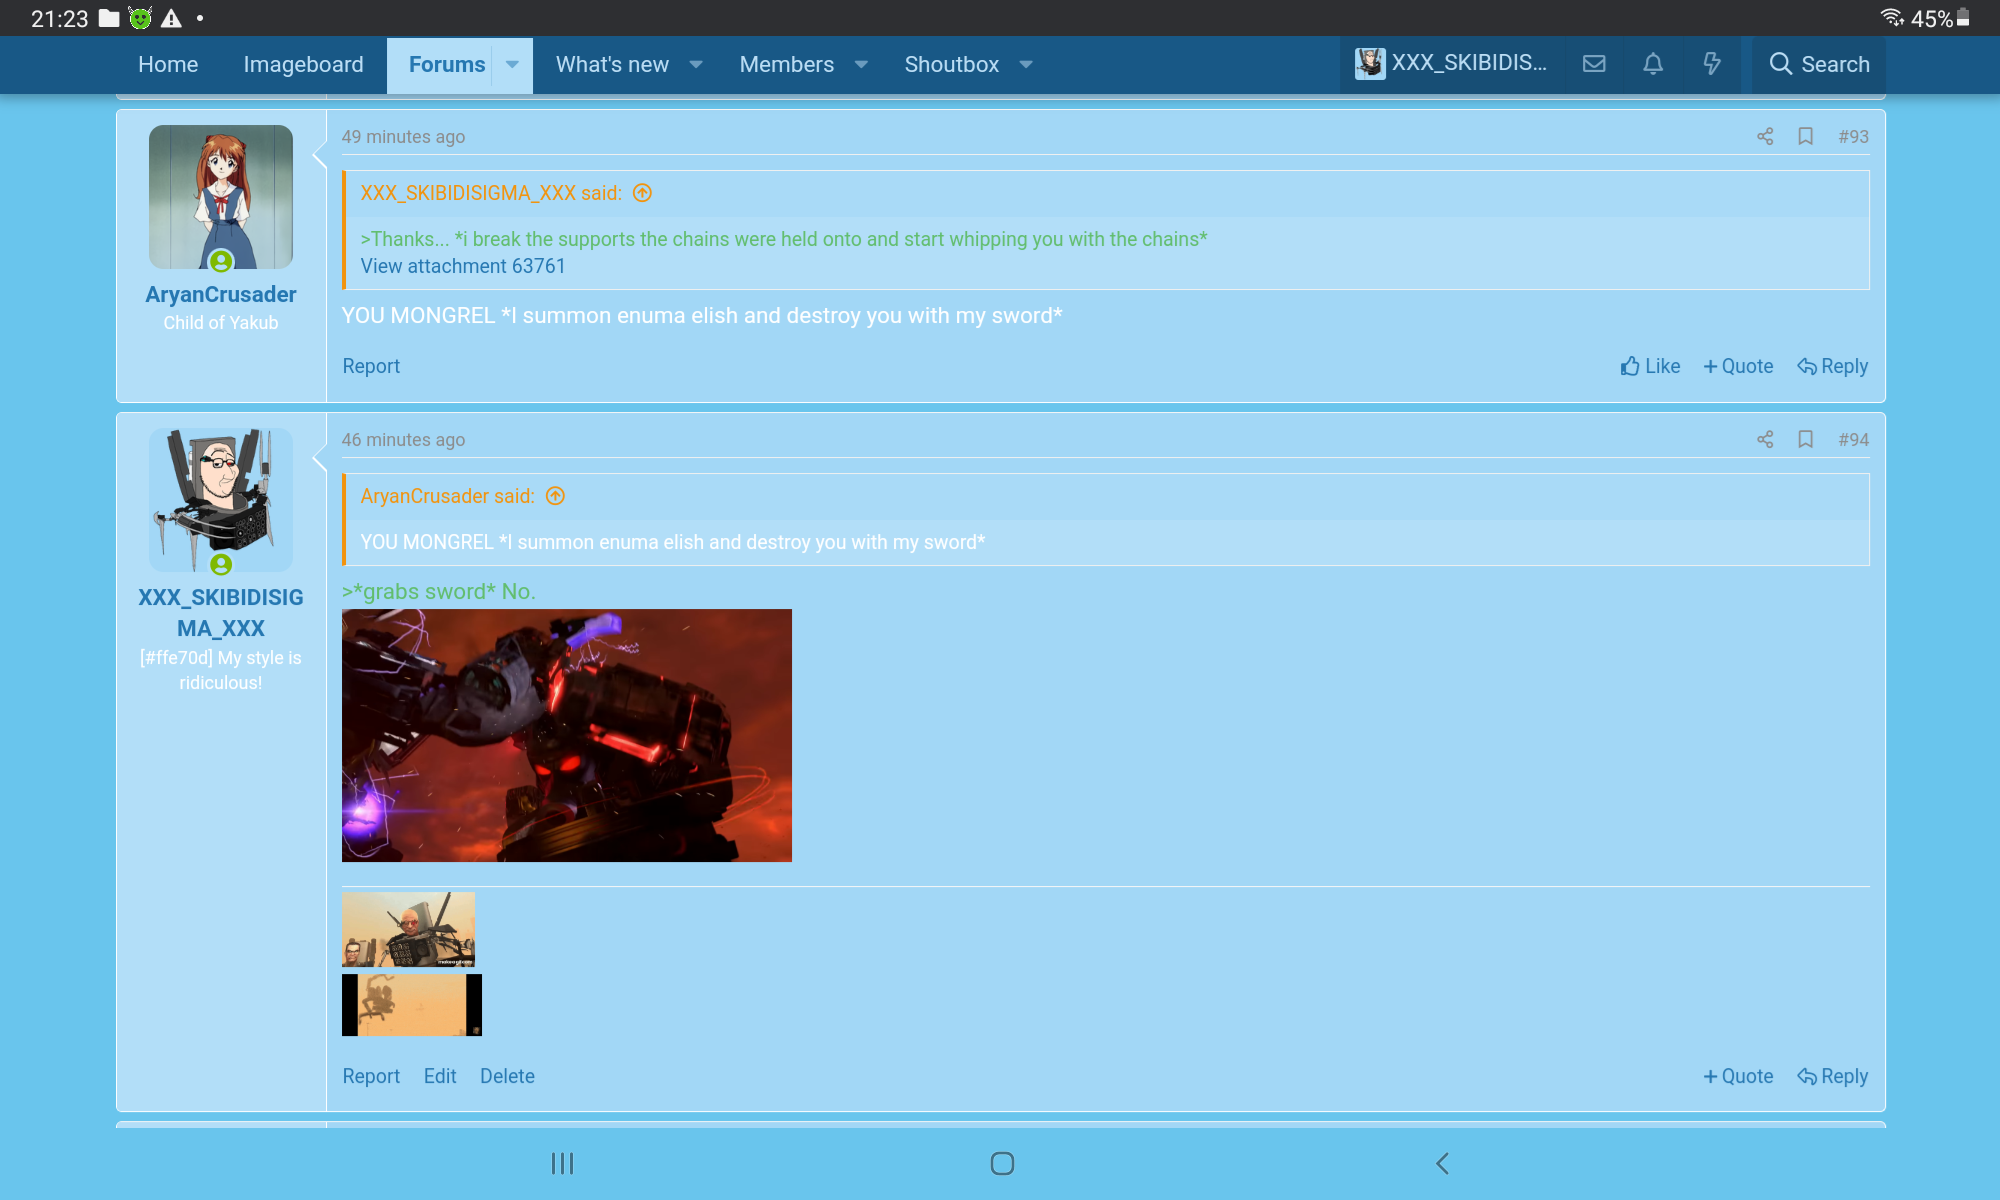Open the Members tab
Screen dimensions: 2000x1200
pyautogui.click(x=786, y=65)
